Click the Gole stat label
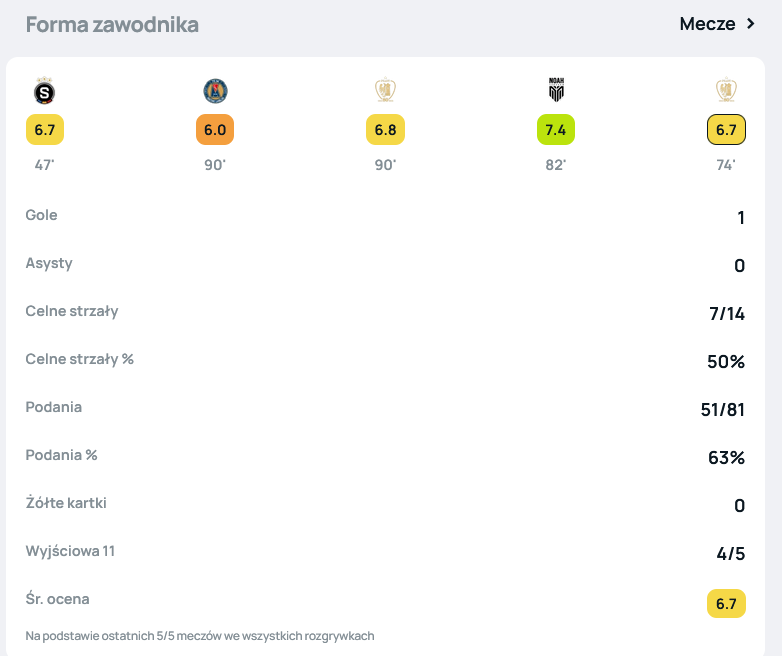782x656 pixels. (42, 215)
